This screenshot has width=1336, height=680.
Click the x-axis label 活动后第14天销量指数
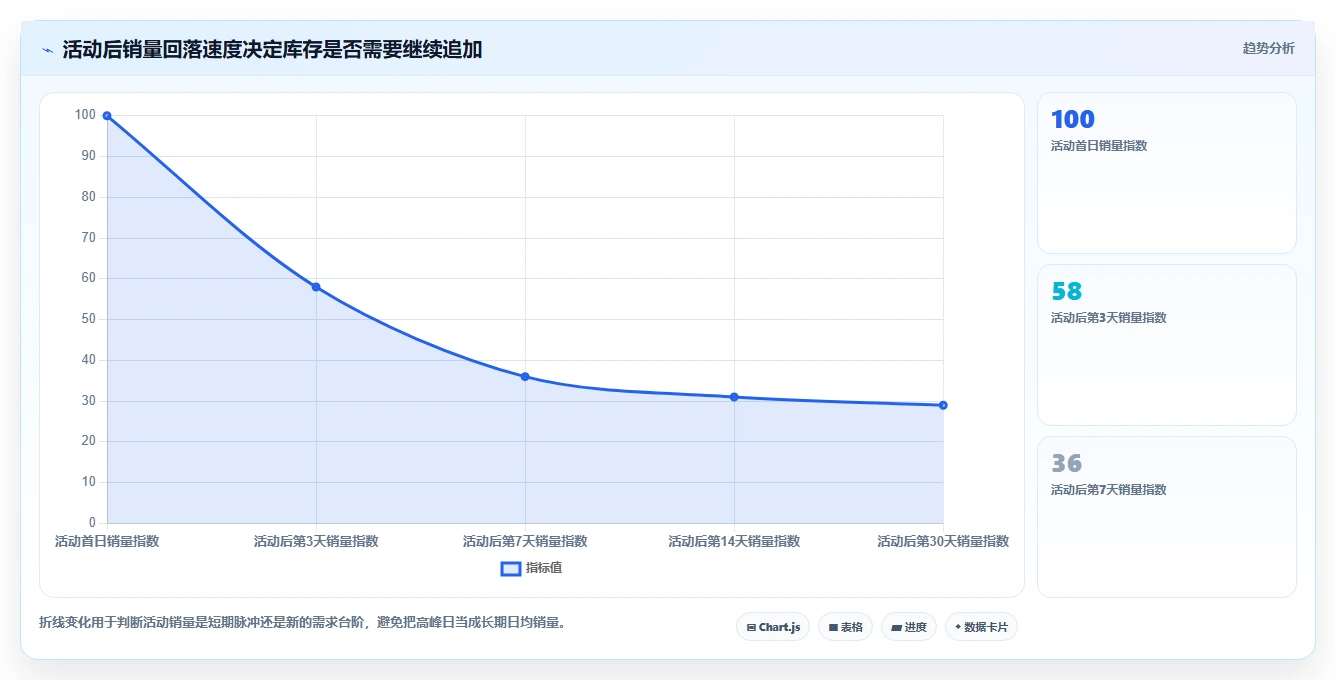click(734, 541)
